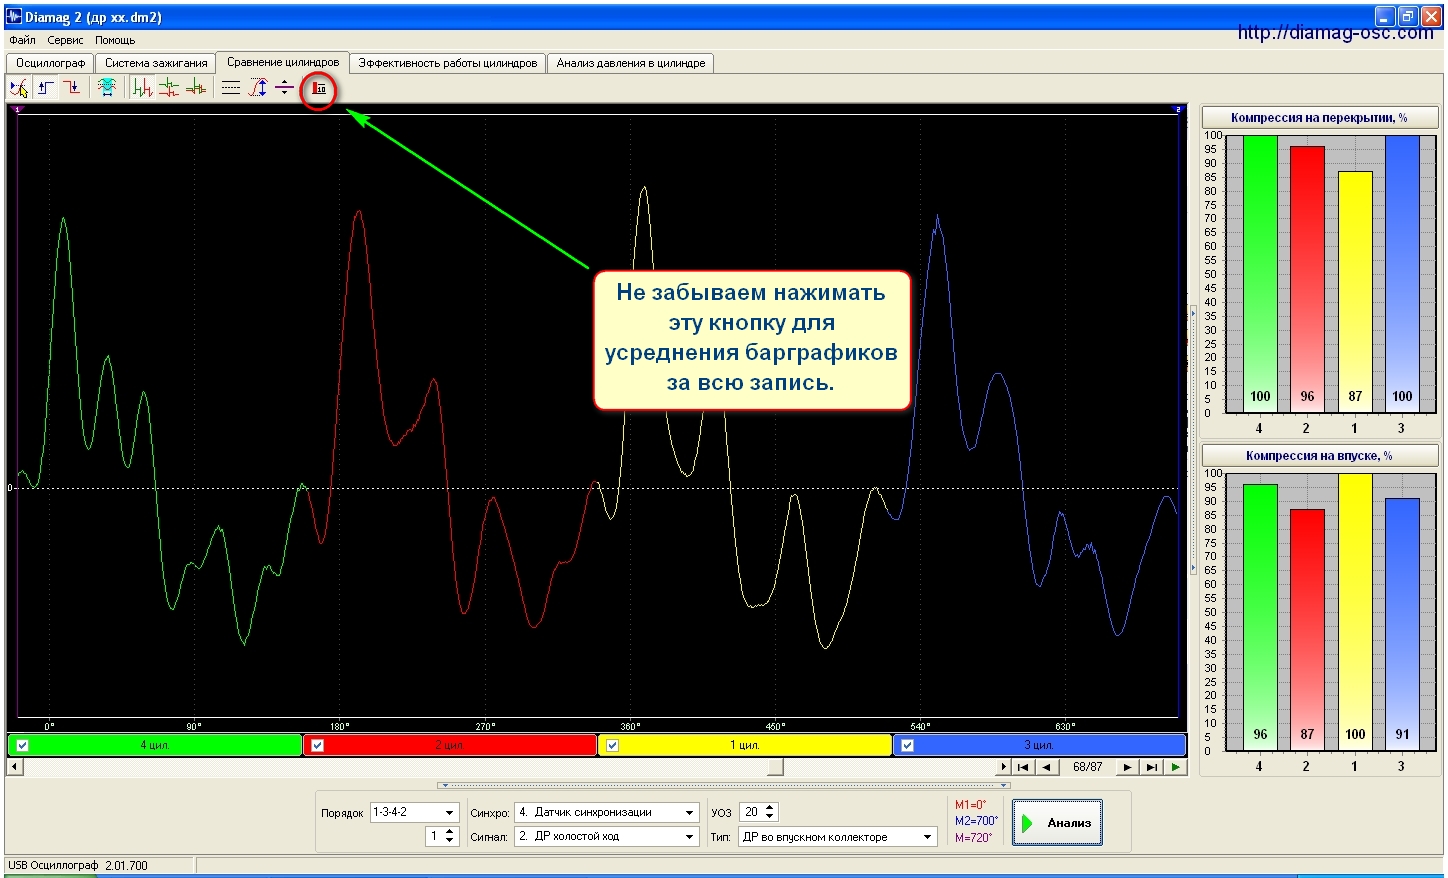1448x878 pixels.
Task: Select the cursor measurement tool in toolbar
Action: (19, 88)
